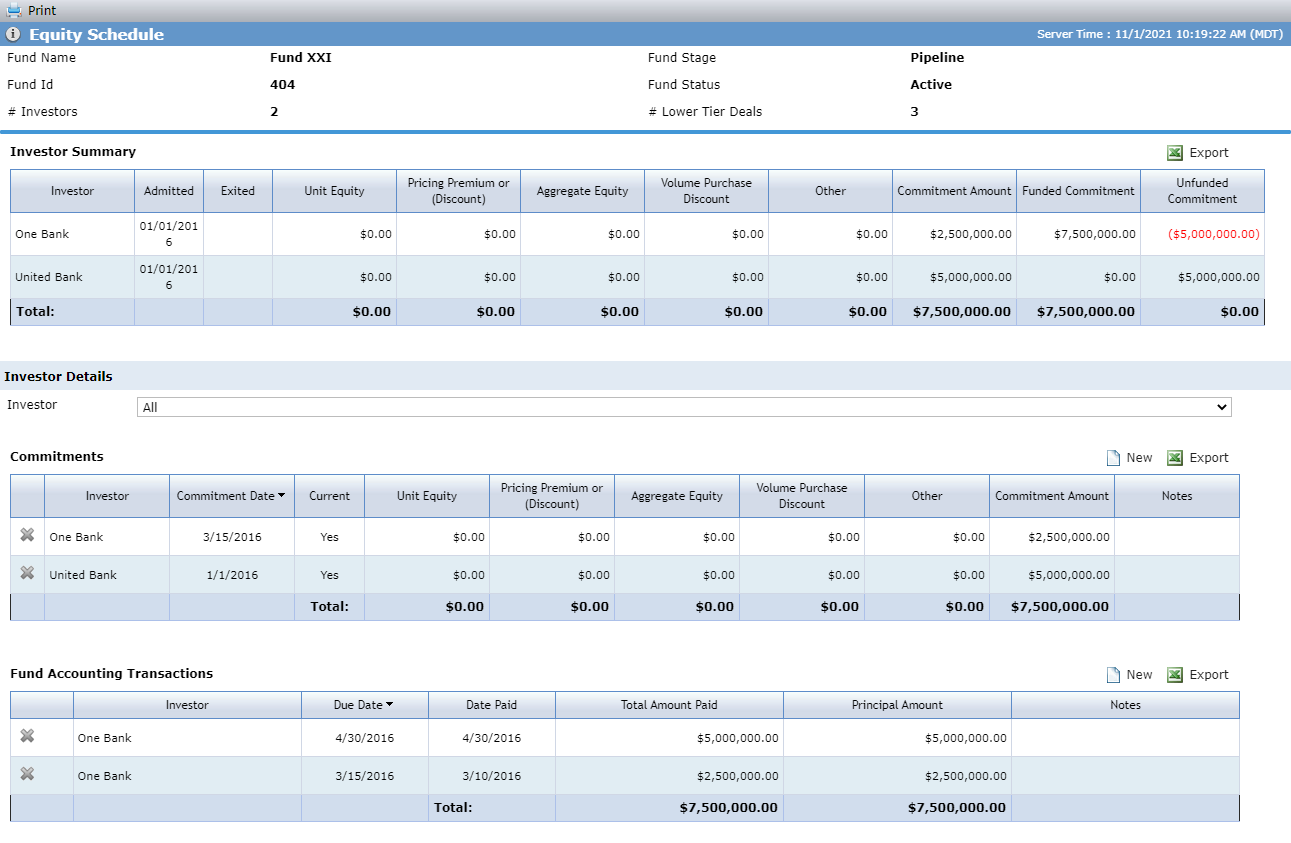
Task: Sort commitments by Commitment Date
Action: (x=231, y=496)
